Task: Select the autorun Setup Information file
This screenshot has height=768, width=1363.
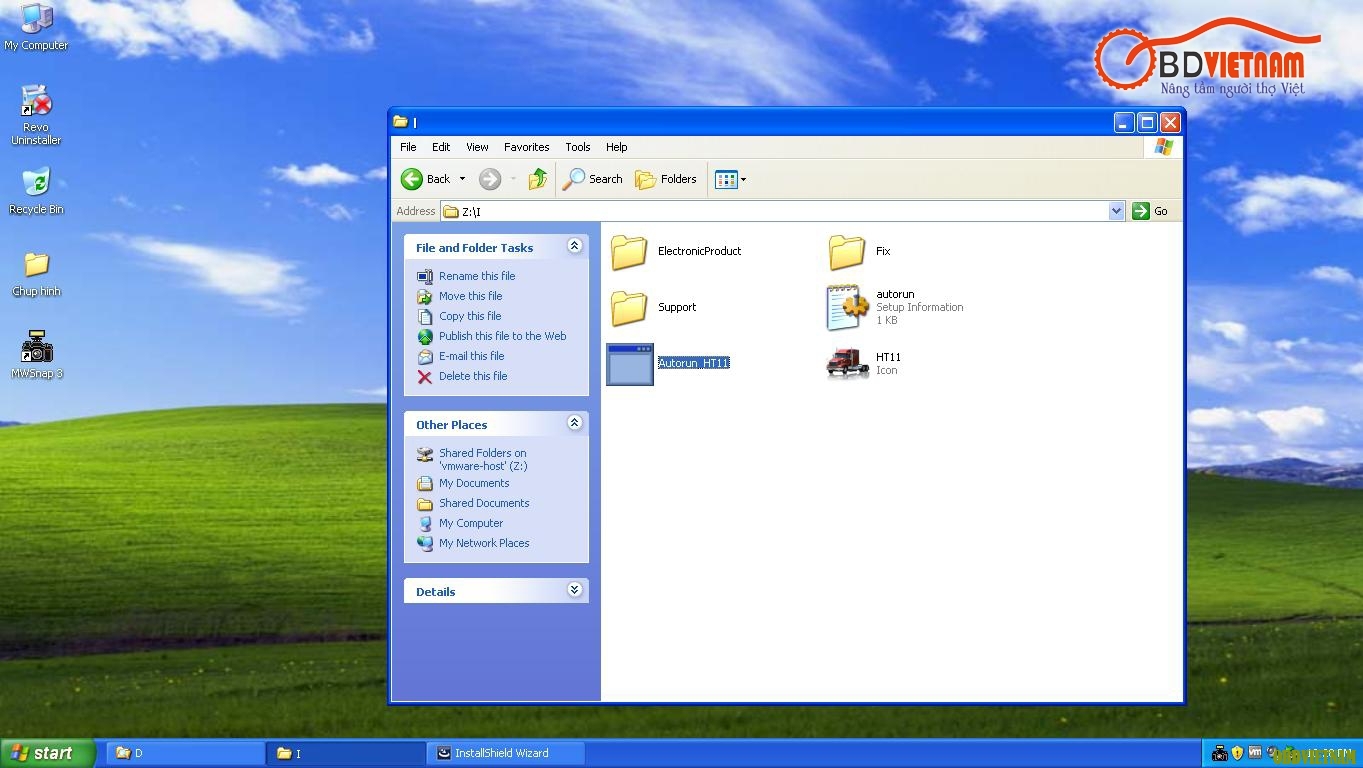Action: (847, 307)
